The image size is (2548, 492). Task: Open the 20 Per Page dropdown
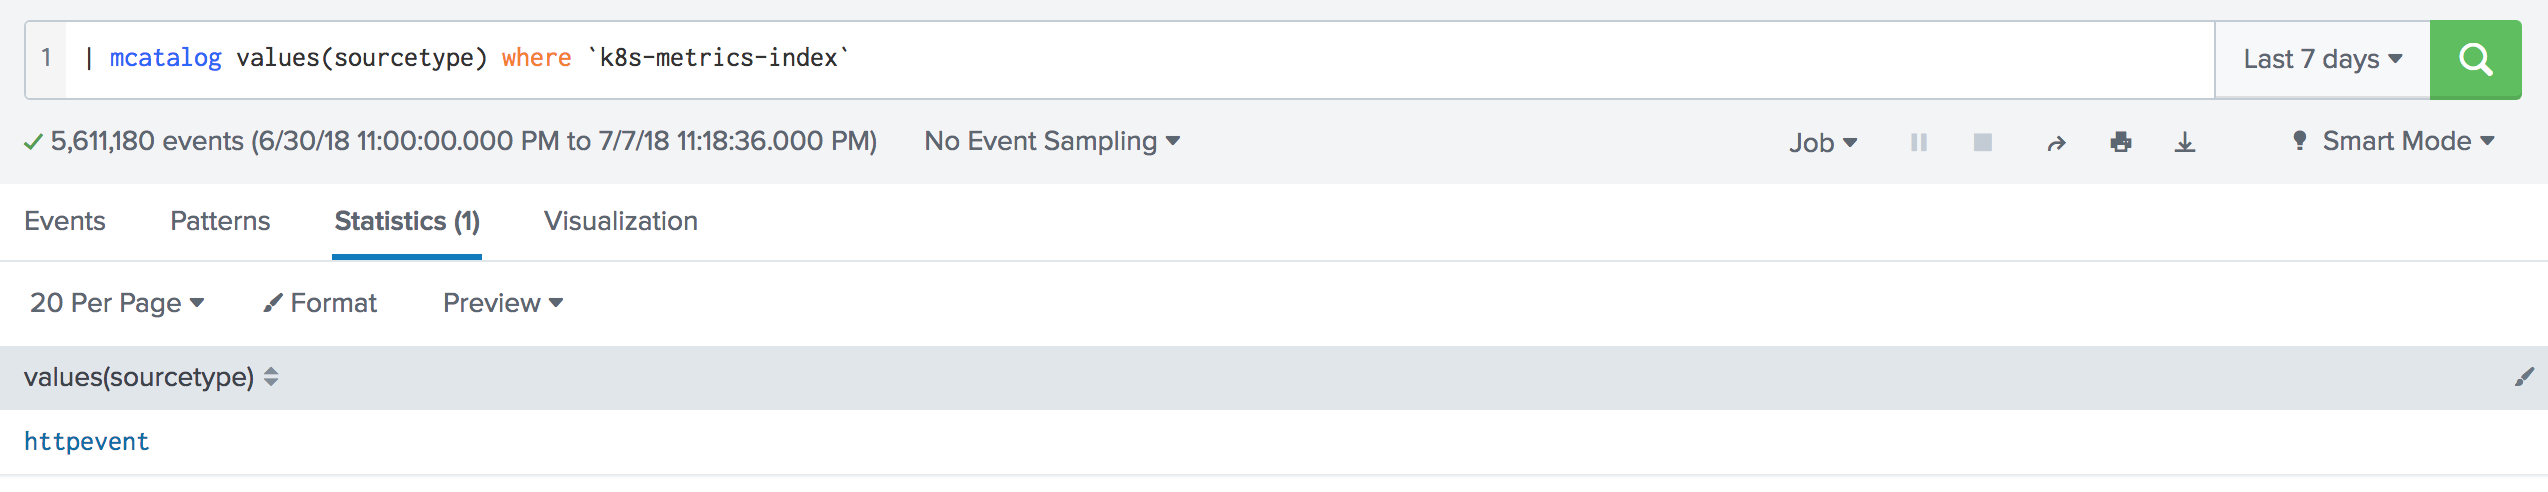point(117,303)
